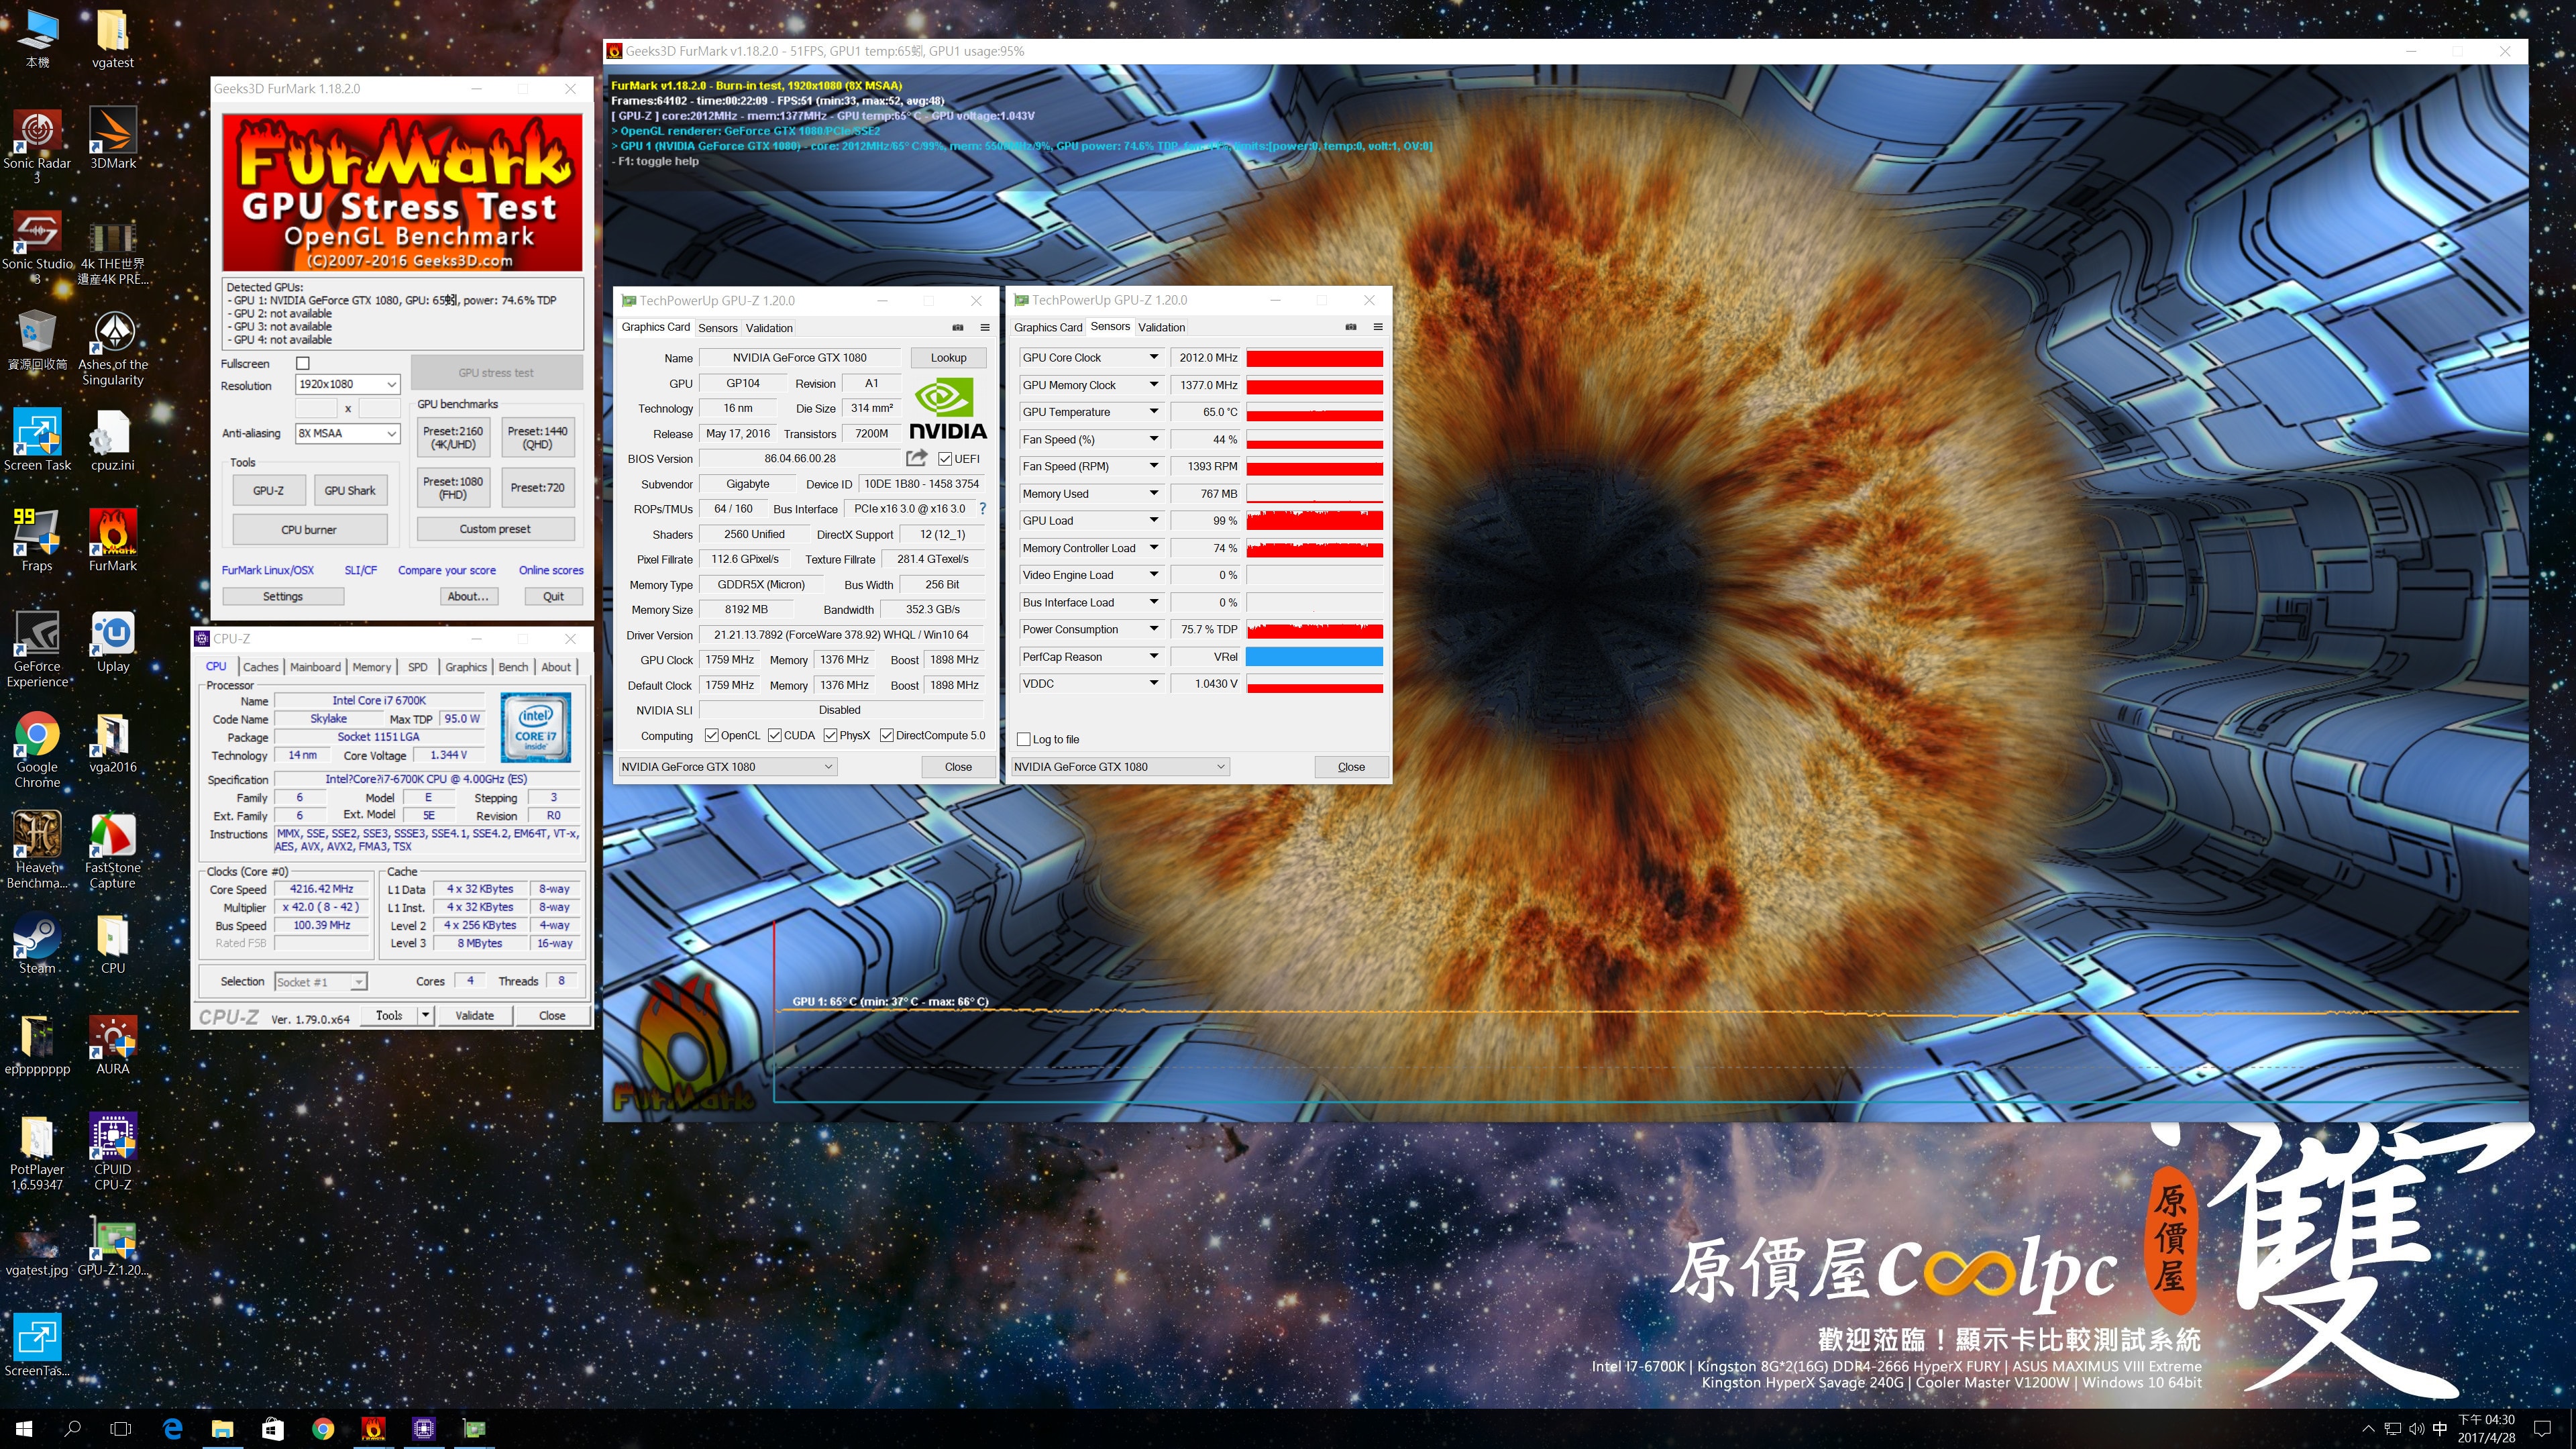Expand PerfCap Reason sensor dropdown
The height and width of the screenshot is (1449, 2576).
point(1153,656)
